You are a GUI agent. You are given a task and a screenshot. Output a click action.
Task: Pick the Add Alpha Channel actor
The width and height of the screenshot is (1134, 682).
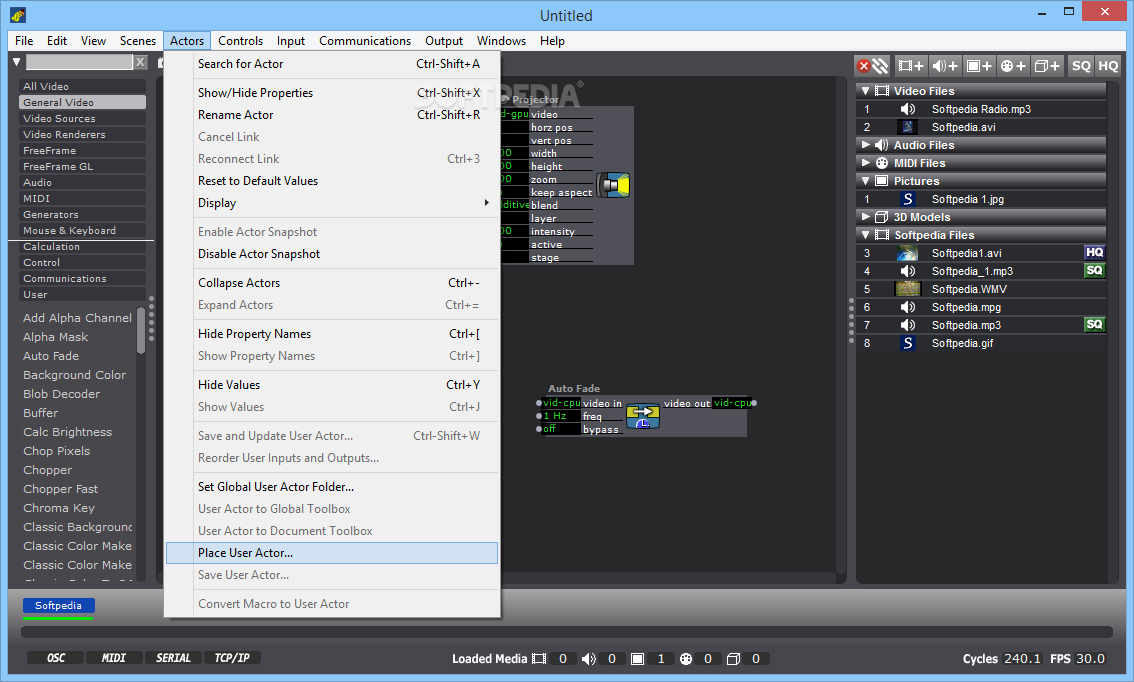click(x=77, y=318)
